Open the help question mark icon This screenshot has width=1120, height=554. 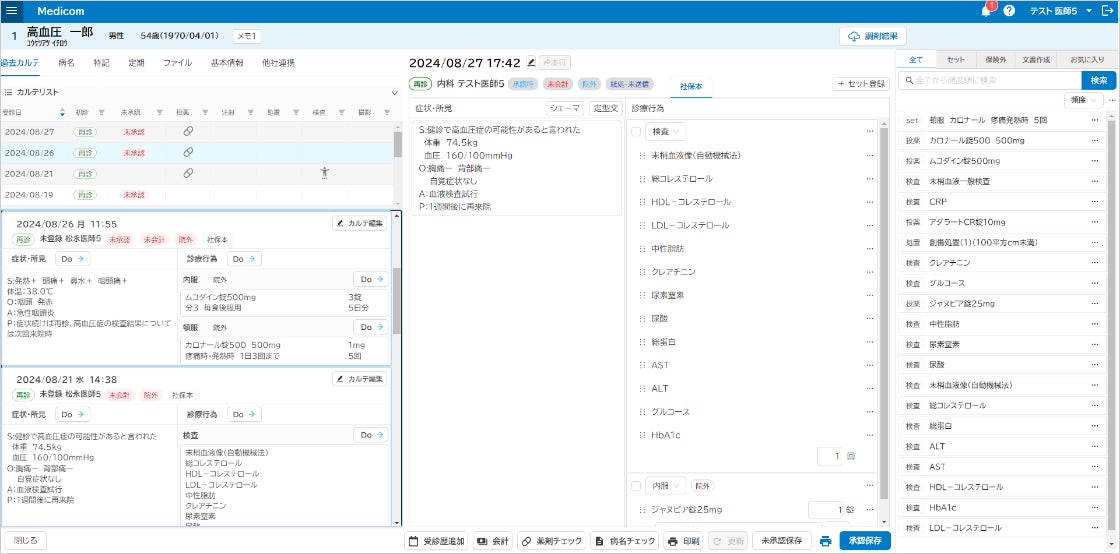pos(1009,11)
